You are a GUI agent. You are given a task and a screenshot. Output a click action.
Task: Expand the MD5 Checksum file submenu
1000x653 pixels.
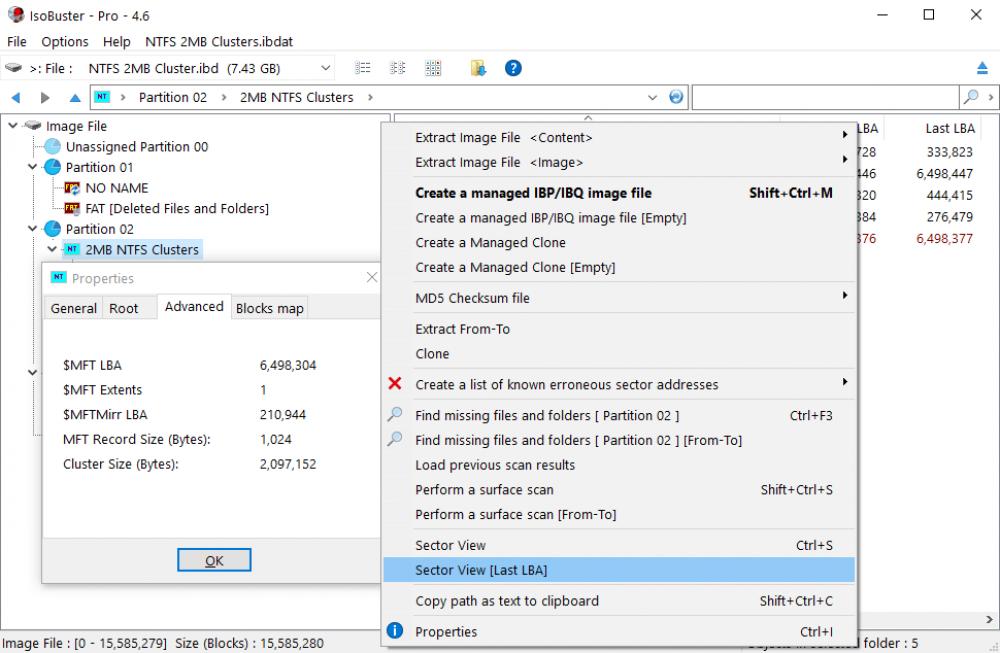pyautogui.click(x=843, y=297)
